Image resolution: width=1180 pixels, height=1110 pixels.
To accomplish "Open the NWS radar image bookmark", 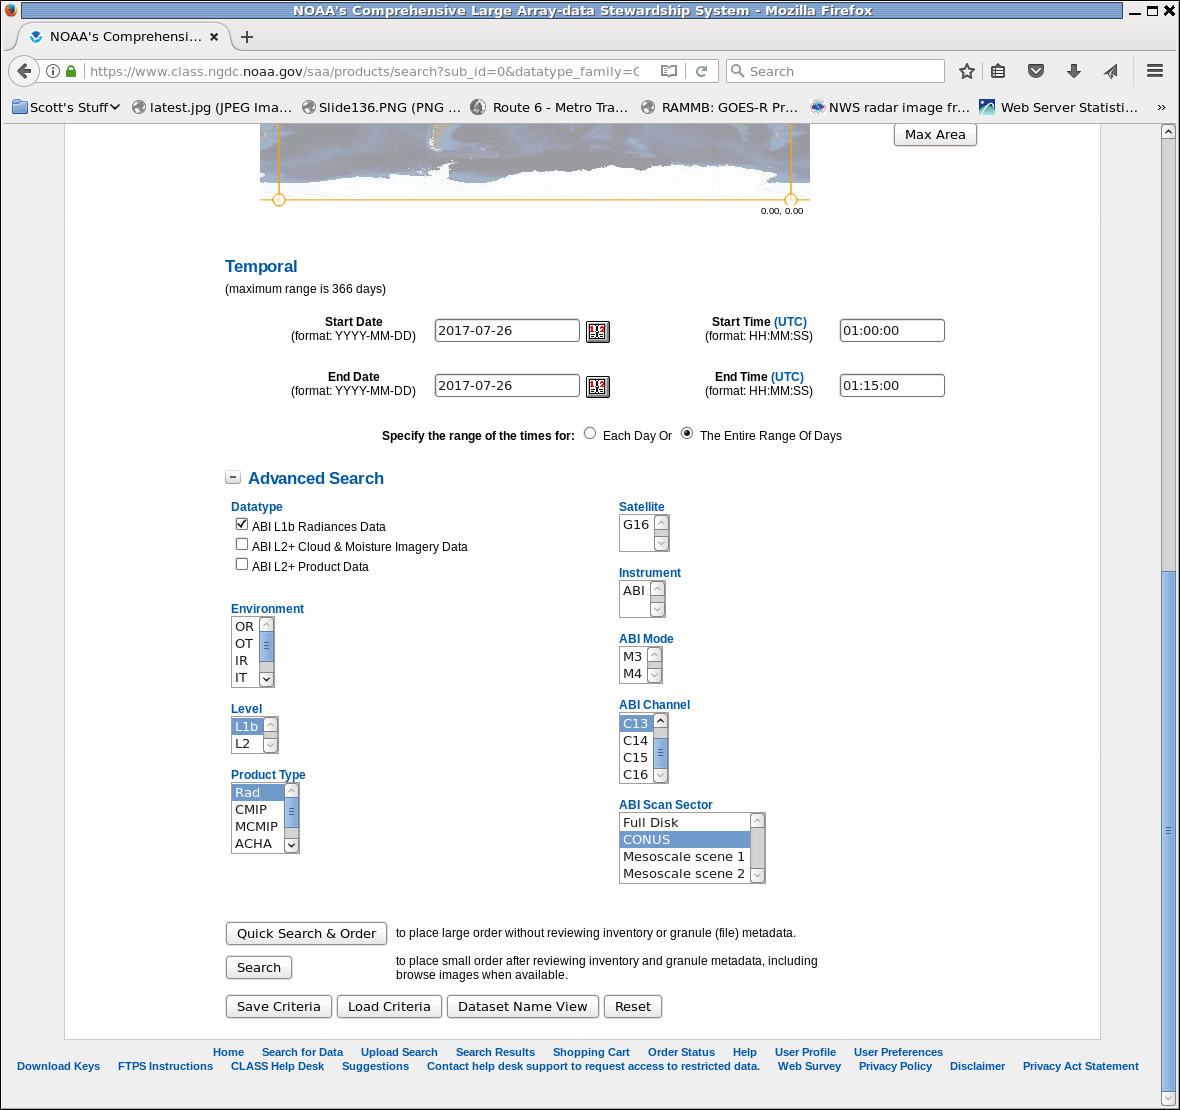I will click(890, 107).
